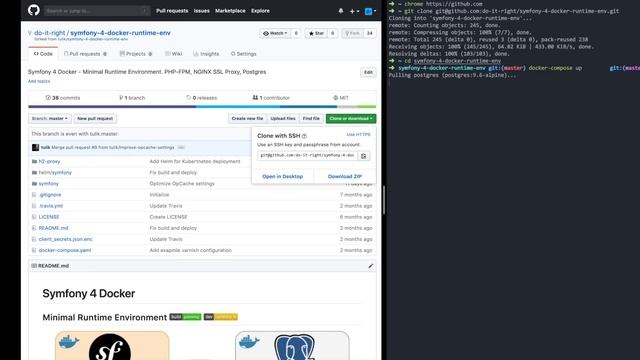Screen dimensions: 640x360
Task: Switch to the Pull requests tab
Action: click(x=85, y=54)
